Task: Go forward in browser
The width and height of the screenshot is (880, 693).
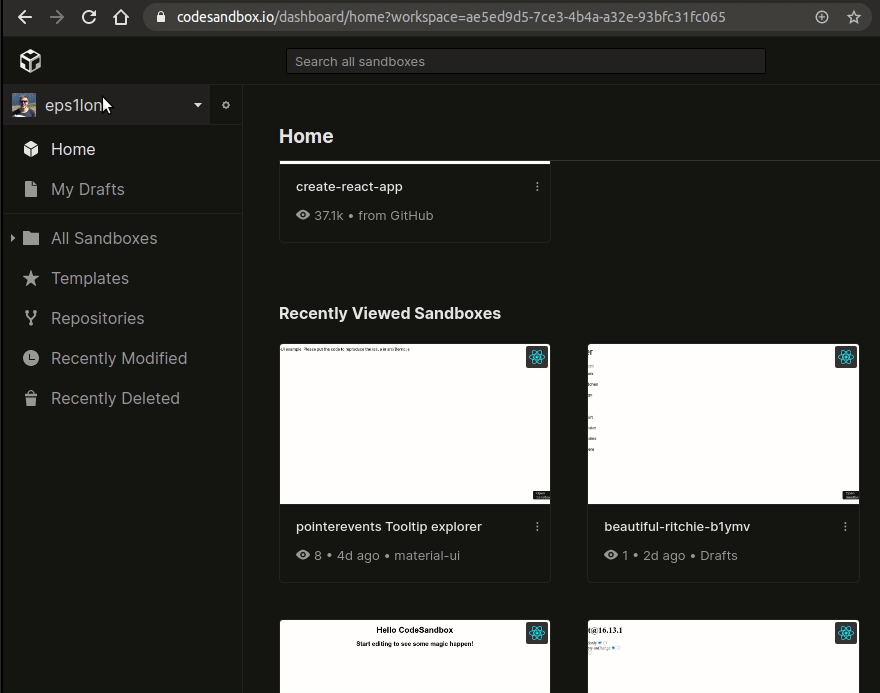Action: tap(57, 17)
